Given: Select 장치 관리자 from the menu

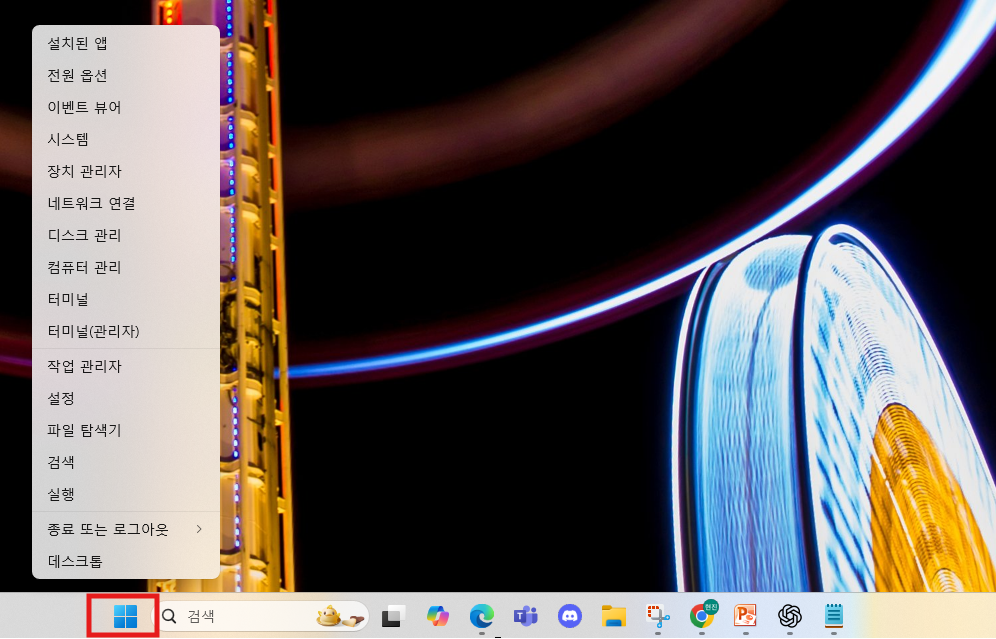Looking at the screenshot, I should (x=85, y=171).
